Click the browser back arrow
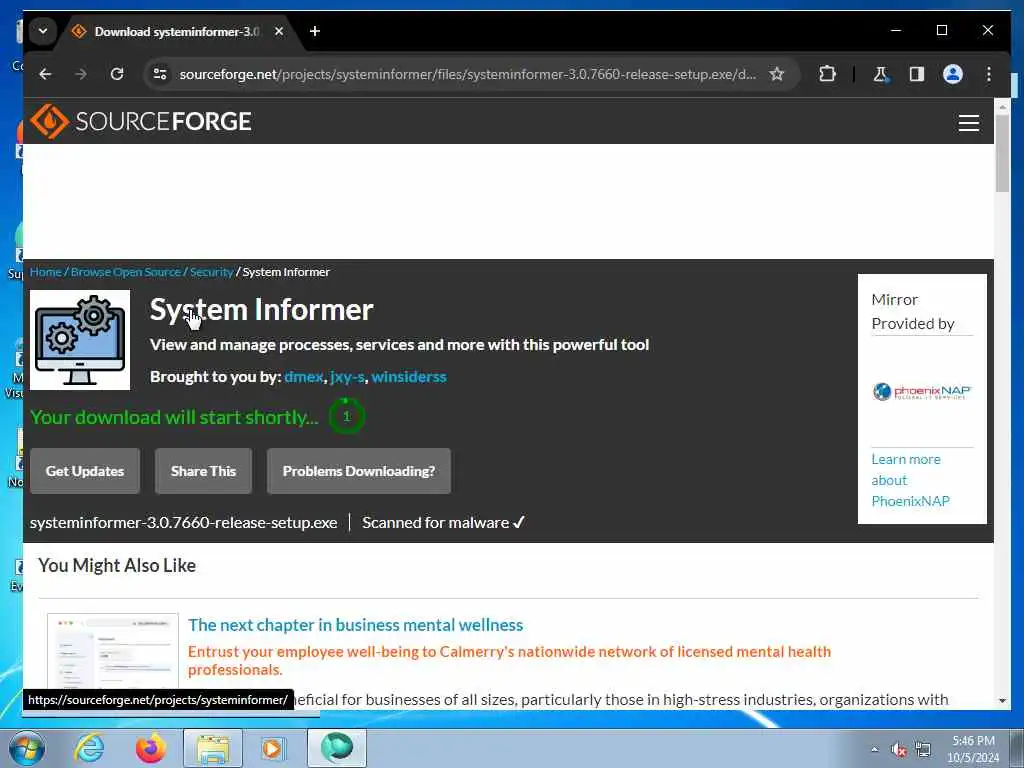The image size is (1024, 768). [45, 74]
